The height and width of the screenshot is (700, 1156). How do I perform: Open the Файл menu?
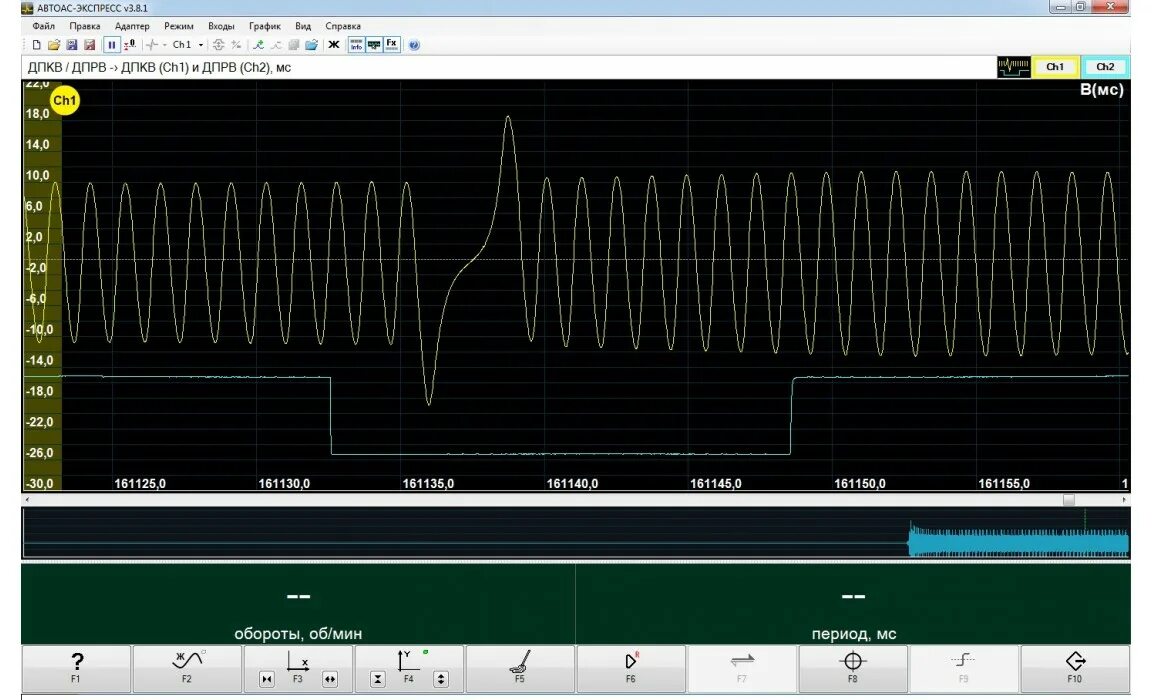point(43,26)
